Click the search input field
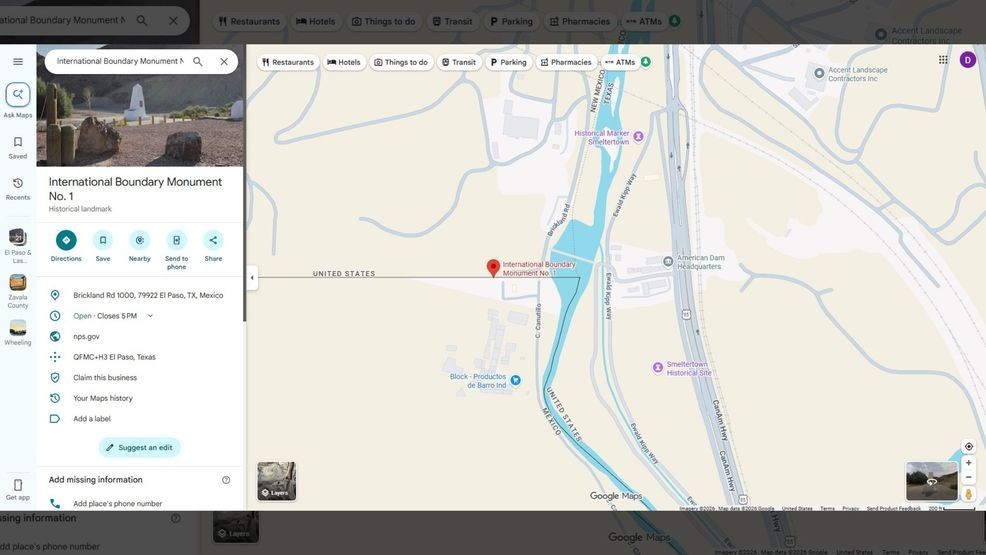 point(119,62)
